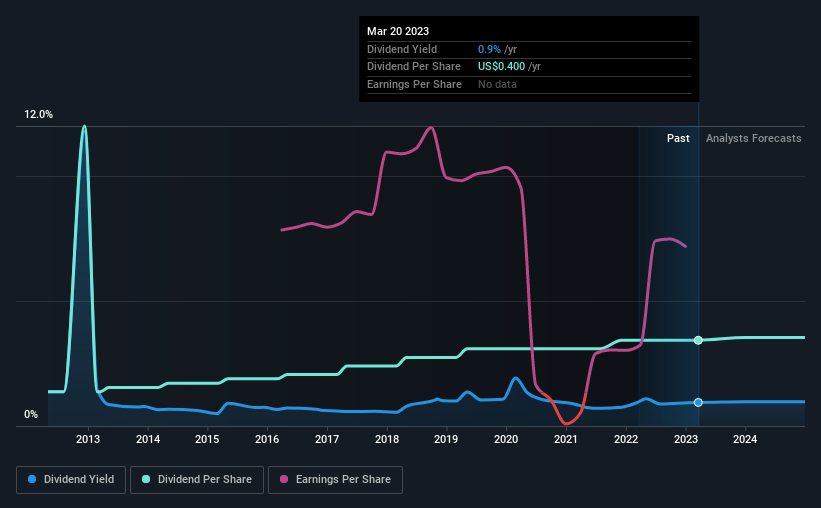
Task: Click the 12.0% y-axis label
Action: click(38, 115)
